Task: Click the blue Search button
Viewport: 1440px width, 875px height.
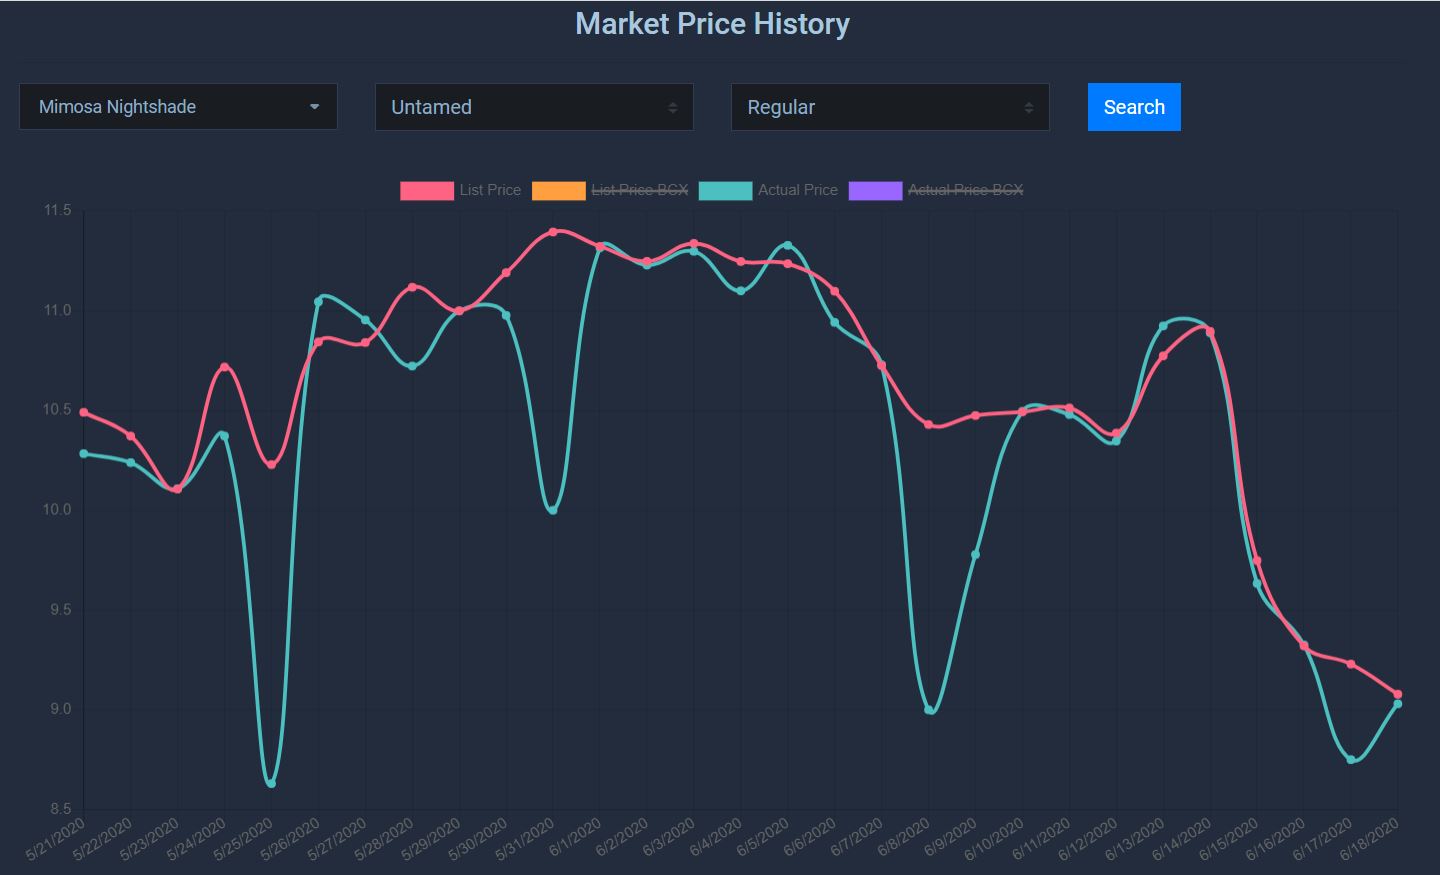Action: coord(1134,107)
